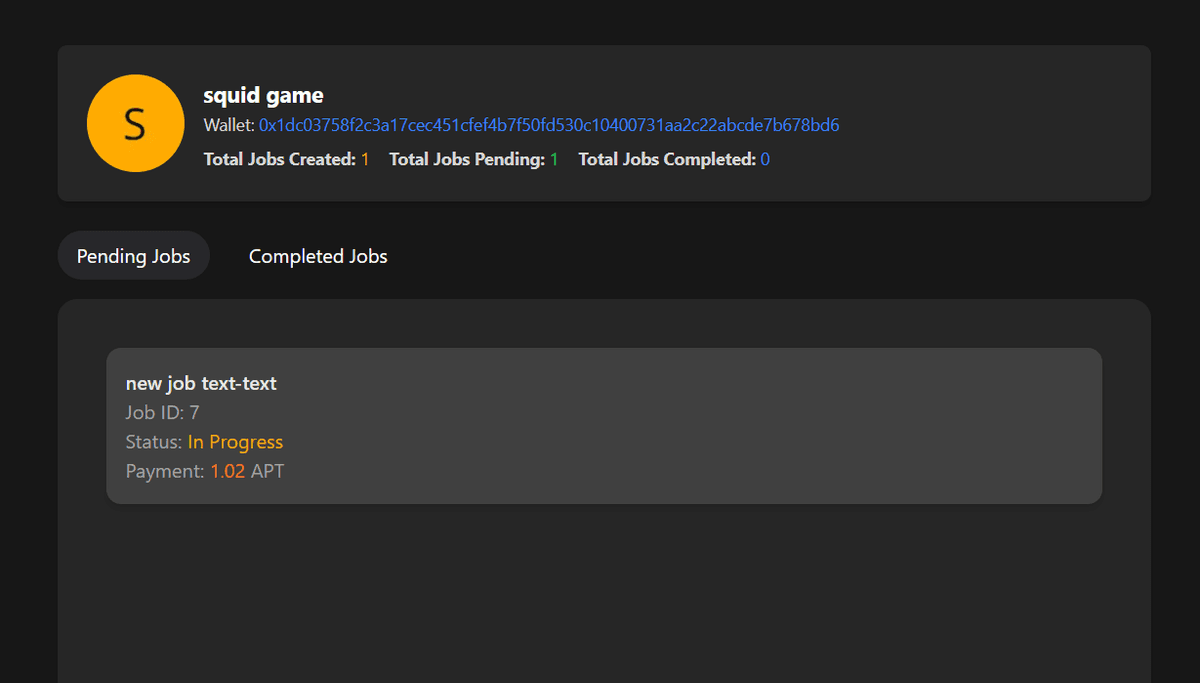Select the Pending Jobs tab

click(x=133, y=256)
